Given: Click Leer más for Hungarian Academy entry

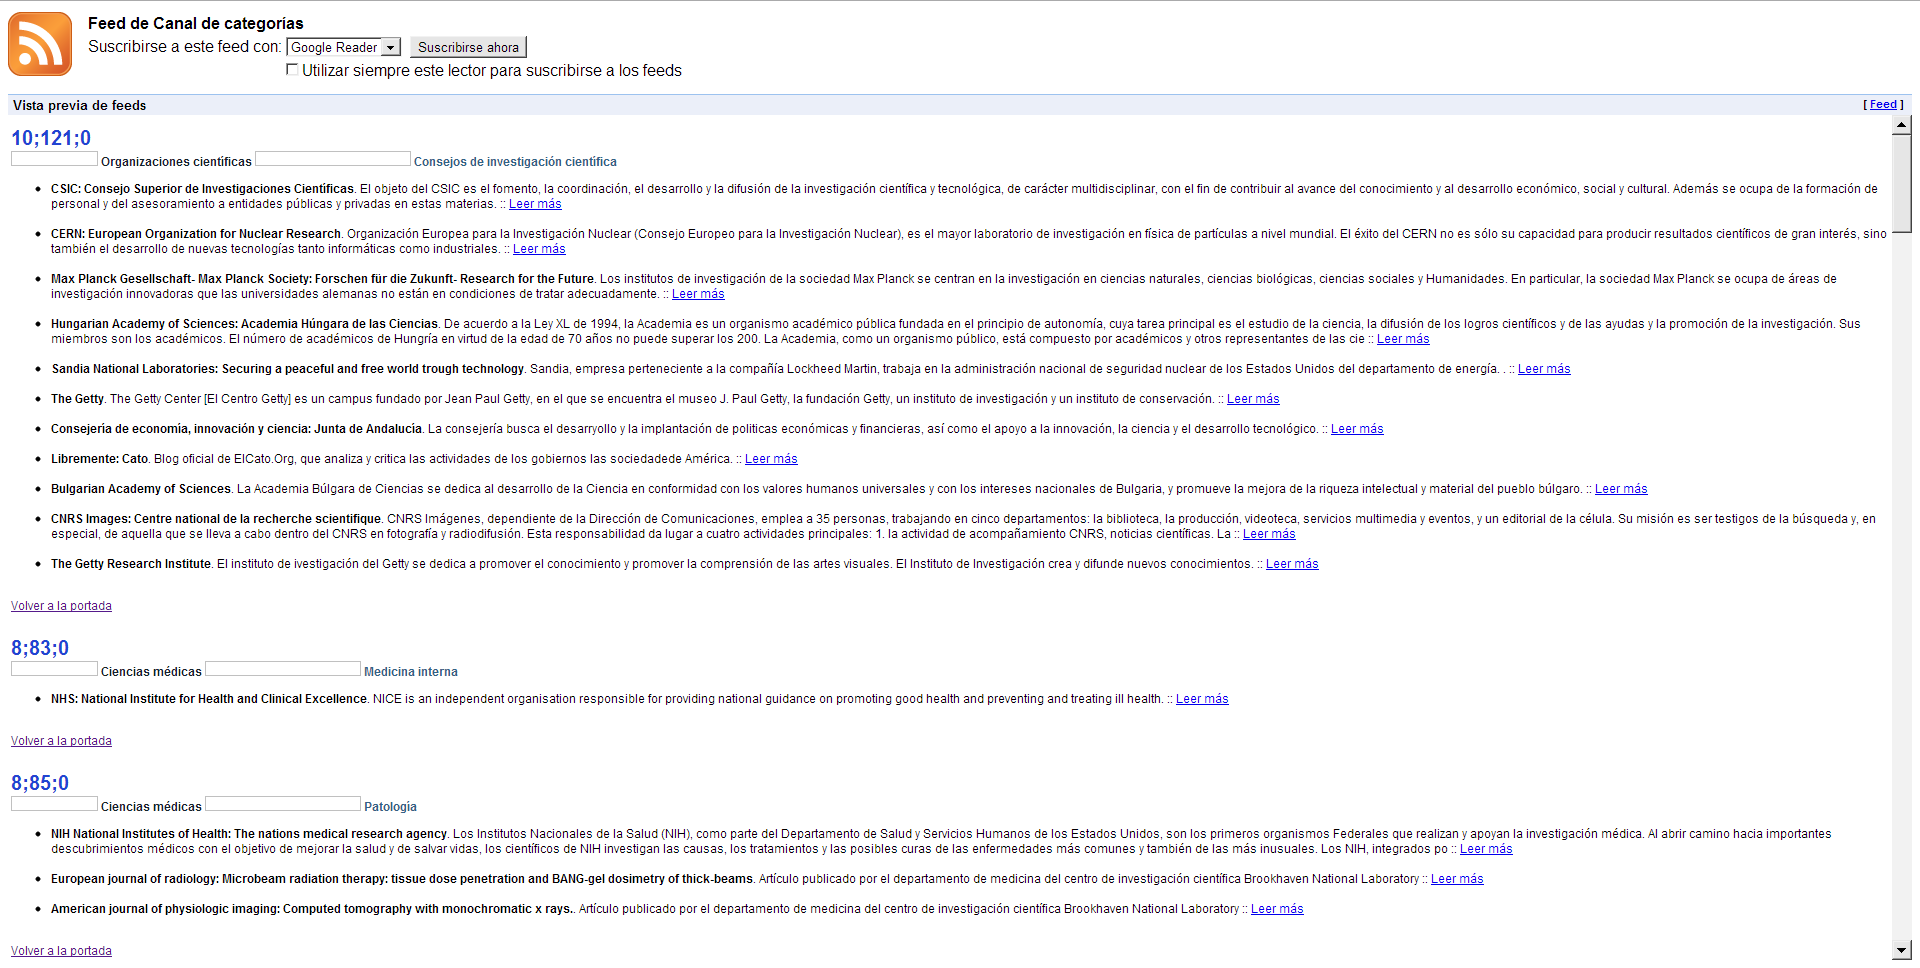Looking at the screenshot, I should (1403, 339).
